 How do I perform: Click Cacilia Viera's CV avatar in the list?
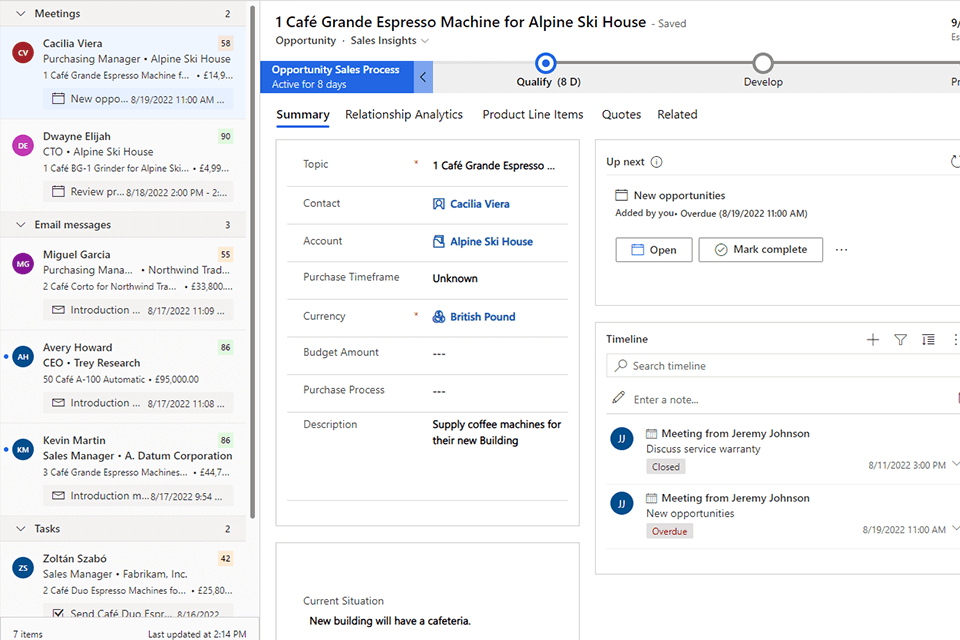22,53
